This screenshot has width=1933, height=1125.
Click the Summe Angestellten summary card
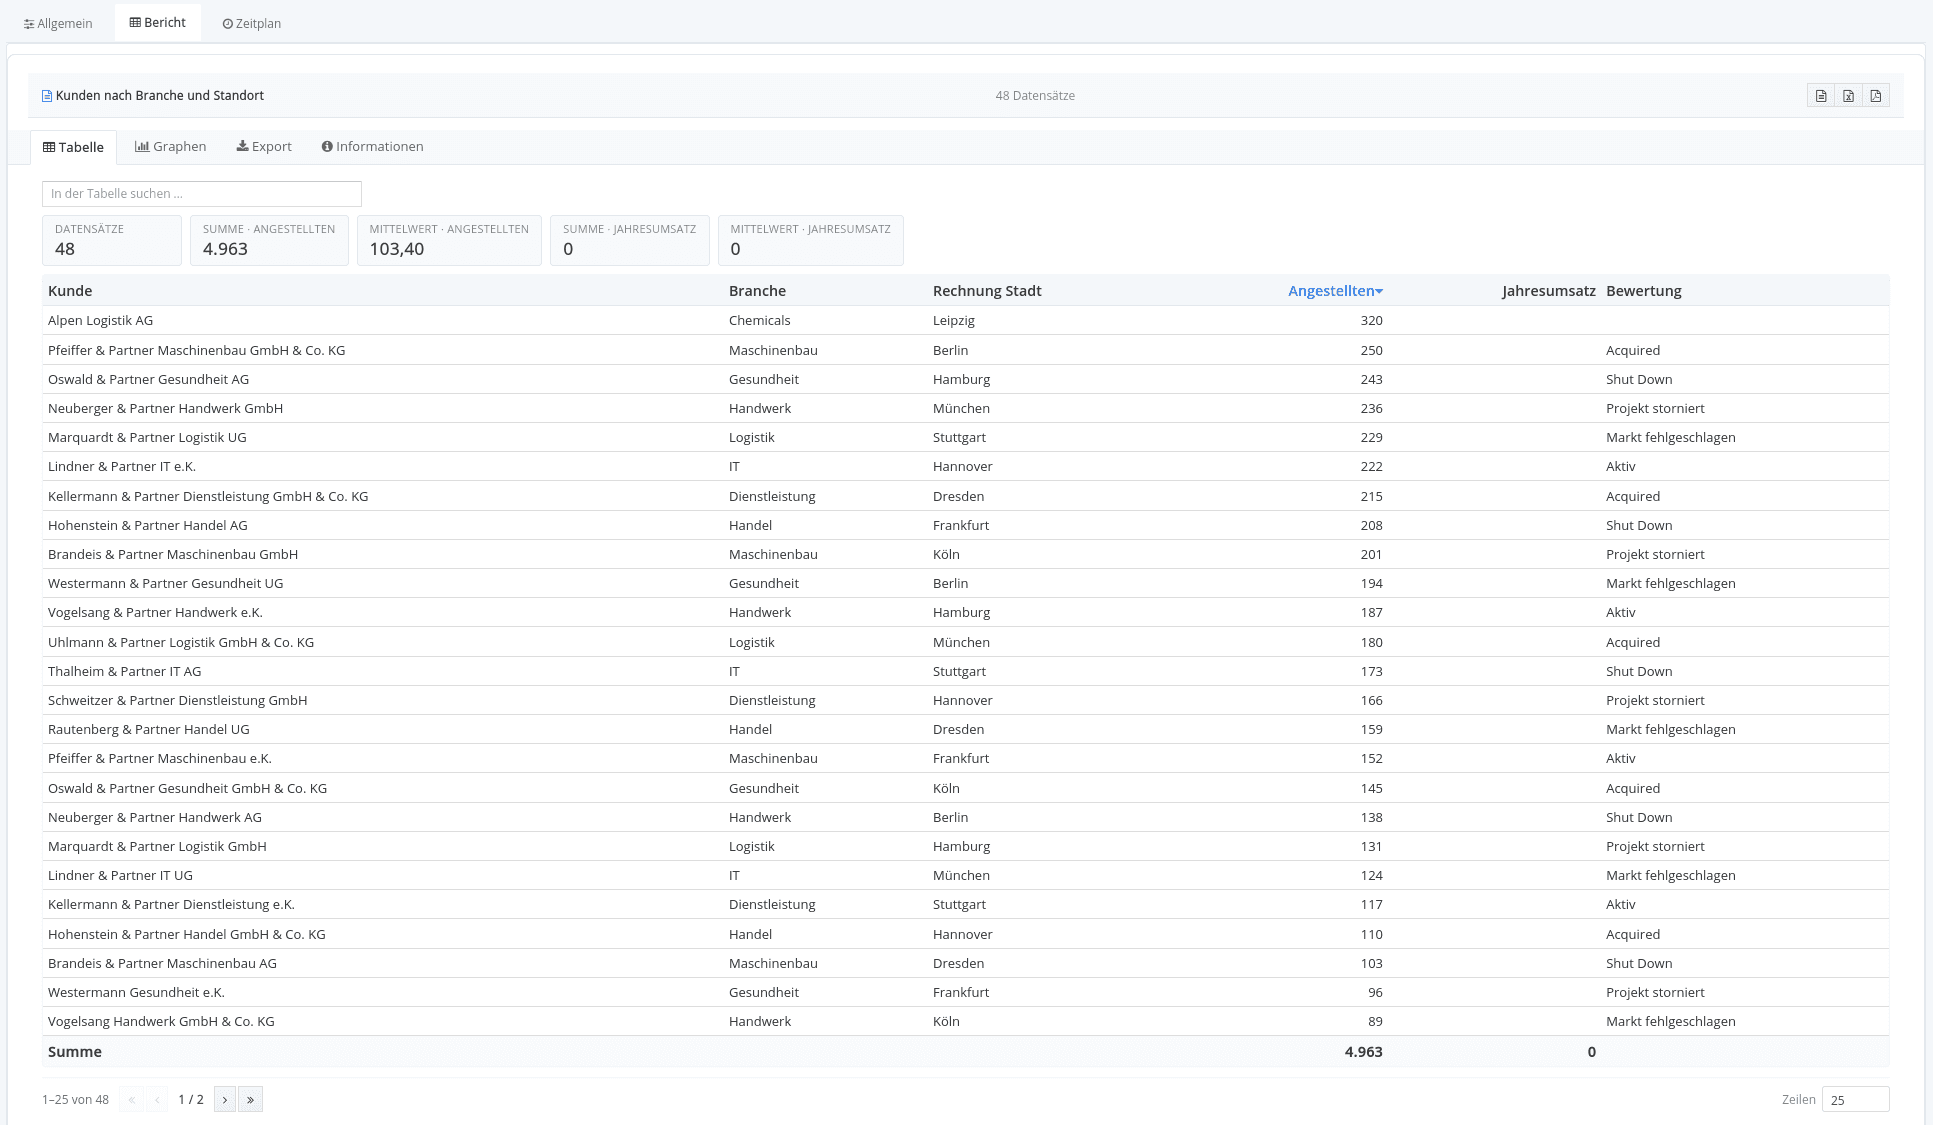pos(269,240)
